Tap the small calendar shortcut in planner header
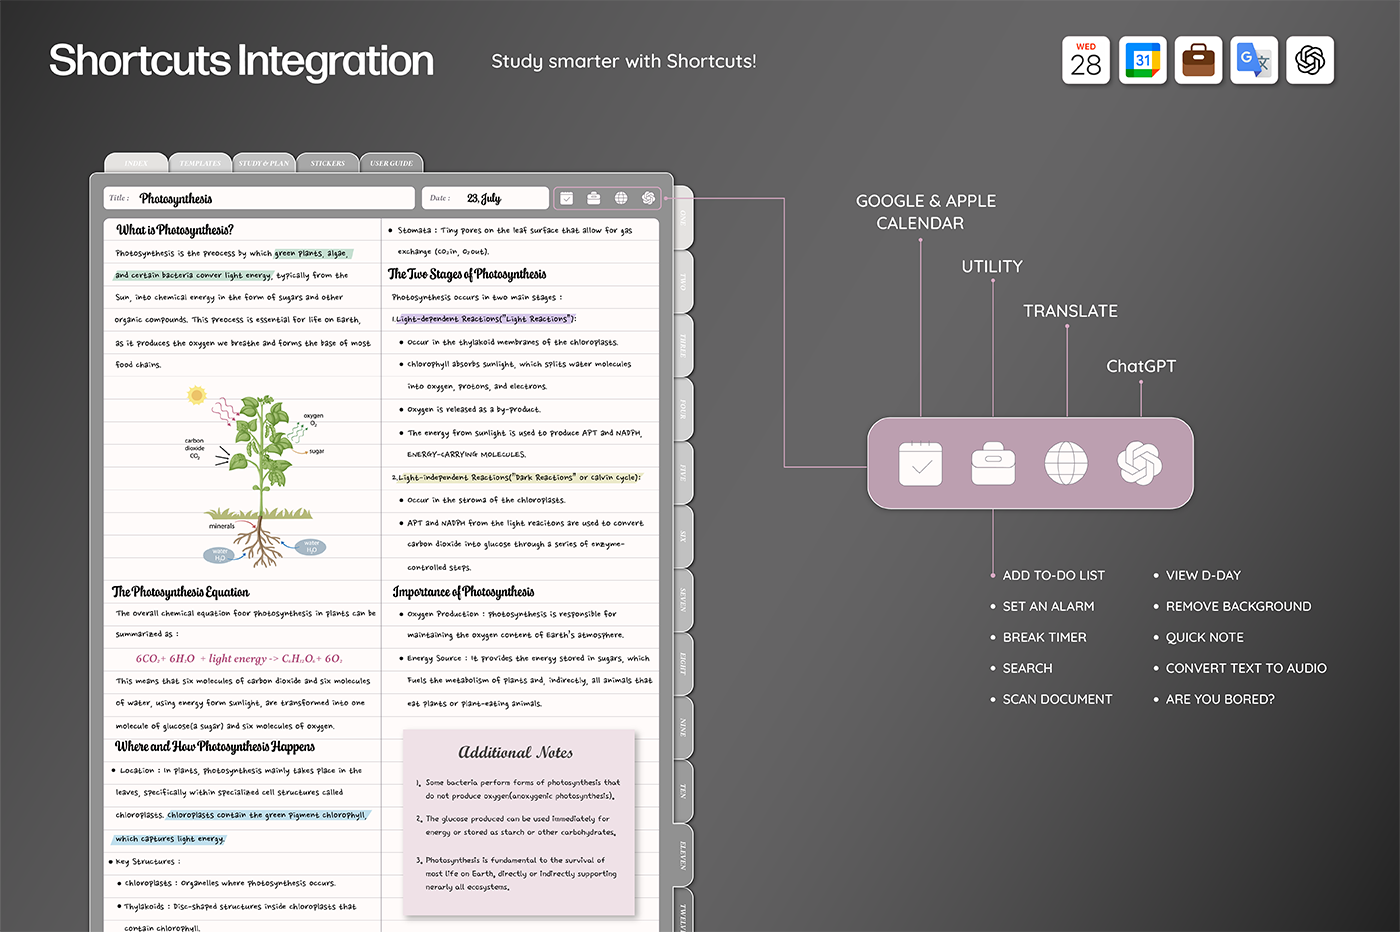This screenshot has width=1400, height=932. pyautogui.click(x=566, y=198)
